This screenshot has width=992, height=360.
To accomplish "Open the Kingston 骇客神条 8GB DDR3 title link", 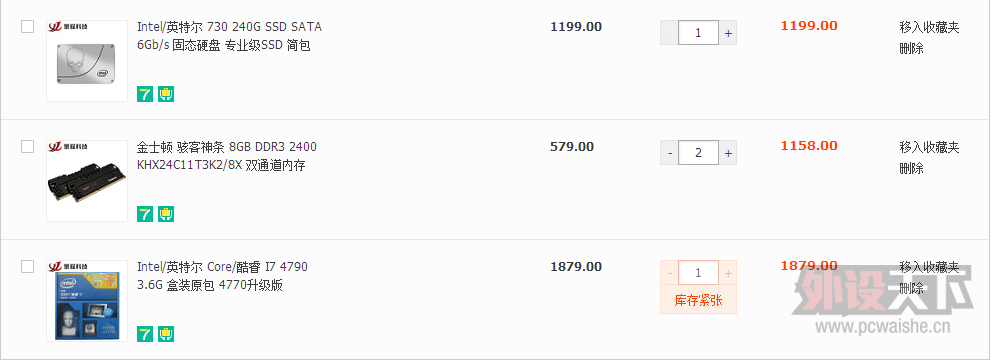I will (227, 156).
